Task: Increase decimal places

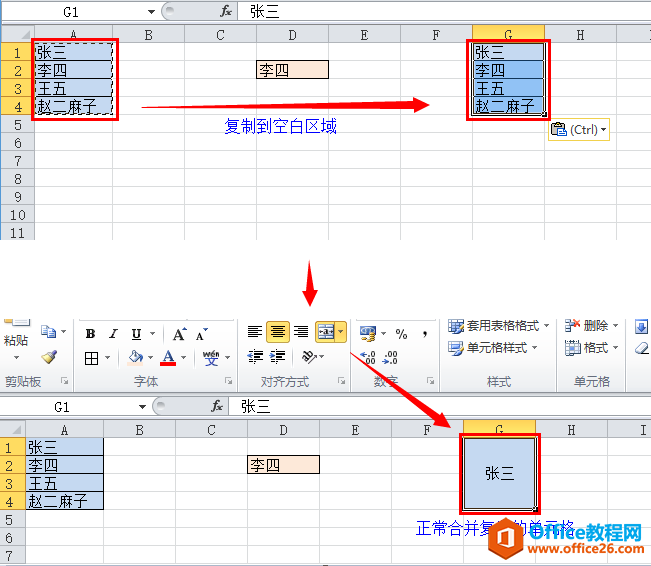Action: pyautogui.click(x=367, y=358)
